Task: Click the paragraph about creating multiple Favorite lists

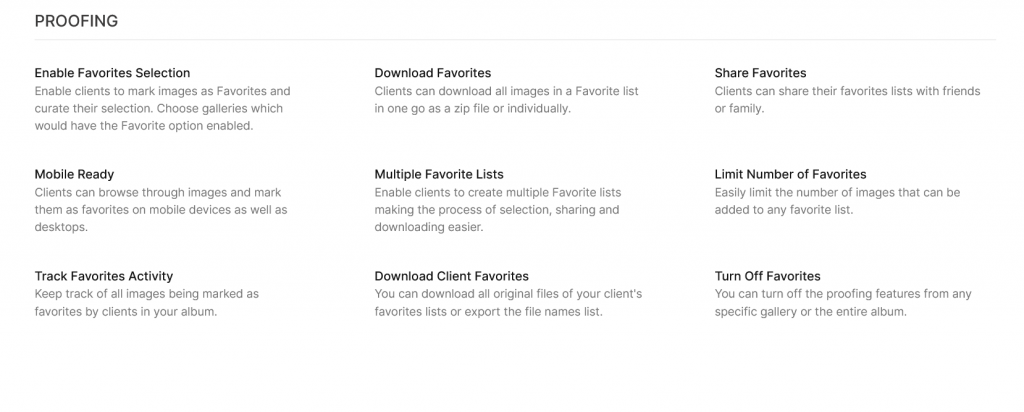Action: [498, 210]
